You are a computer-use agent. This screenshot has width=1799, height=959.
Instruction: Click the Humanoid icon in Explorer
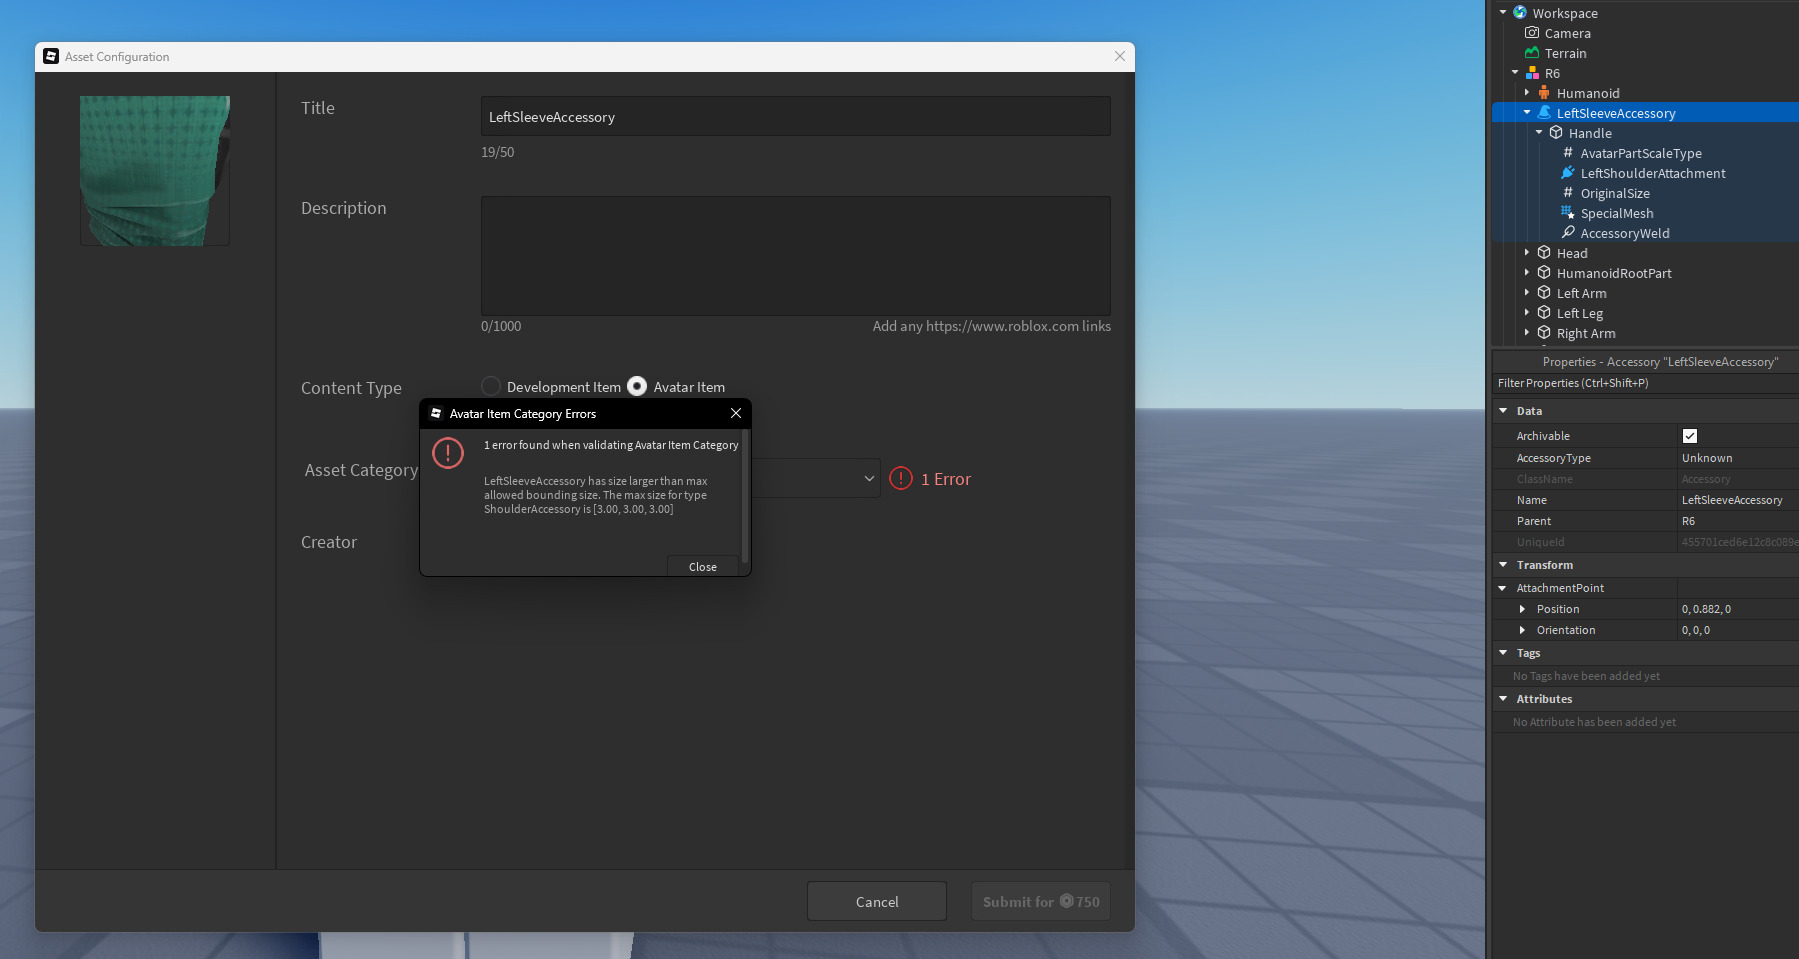pyautogui.click(x=1544, y=93)
